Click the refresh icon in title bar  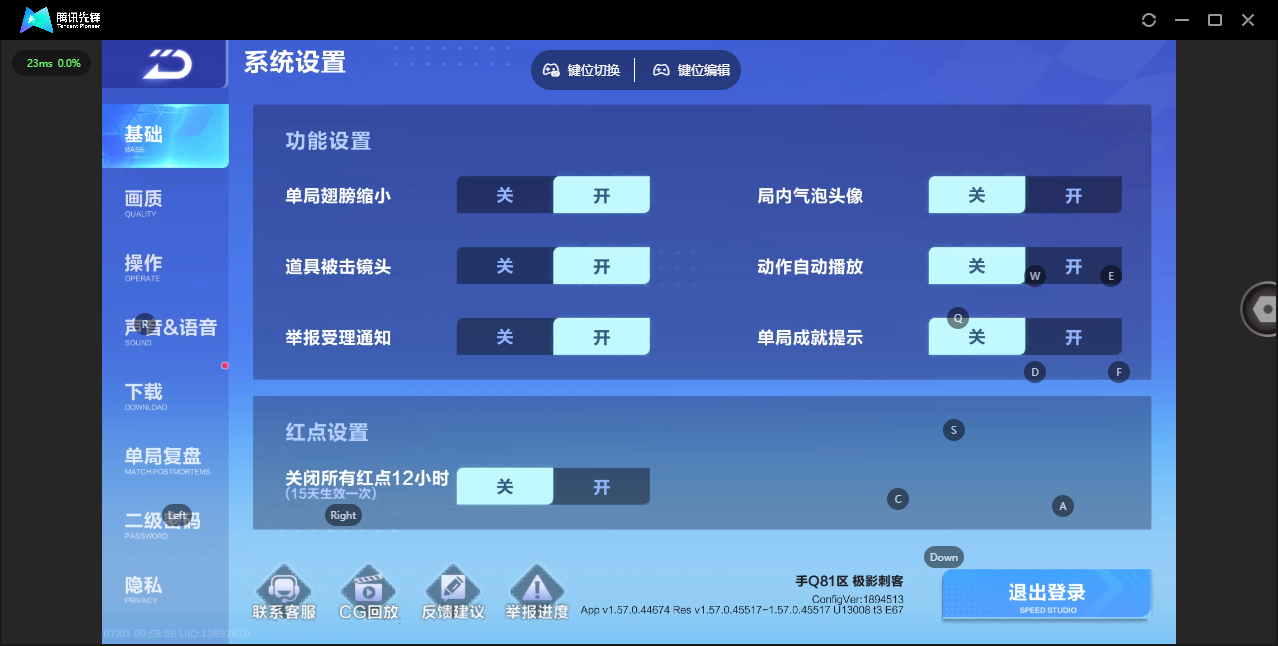click(x=1149, y=20)
